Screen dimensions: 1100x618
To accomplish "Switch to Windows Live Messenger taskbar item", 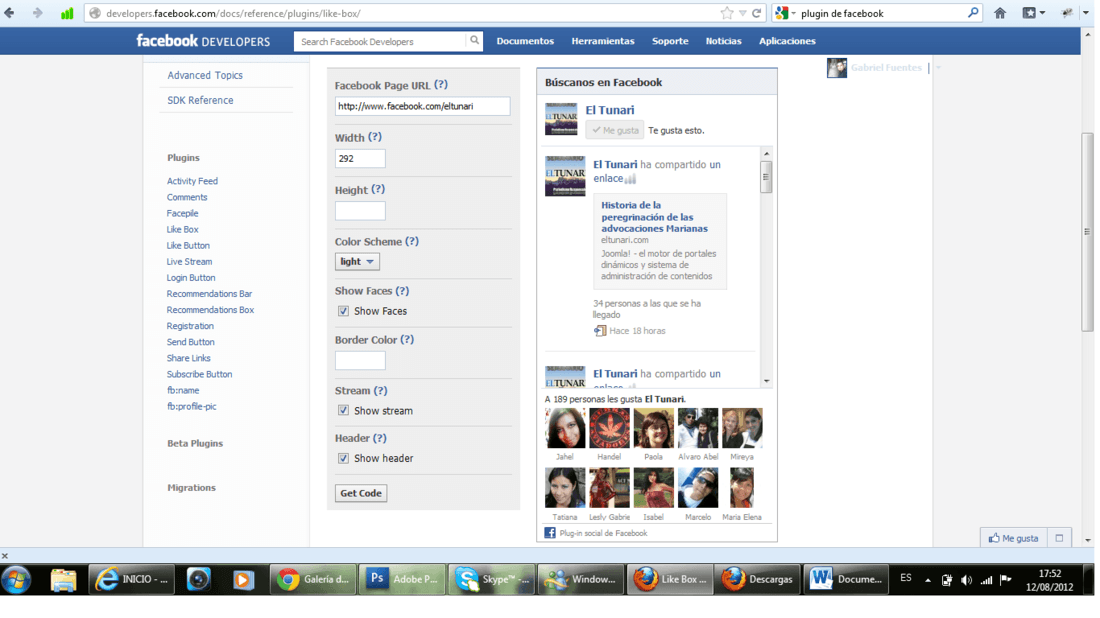I will [580, 579].
